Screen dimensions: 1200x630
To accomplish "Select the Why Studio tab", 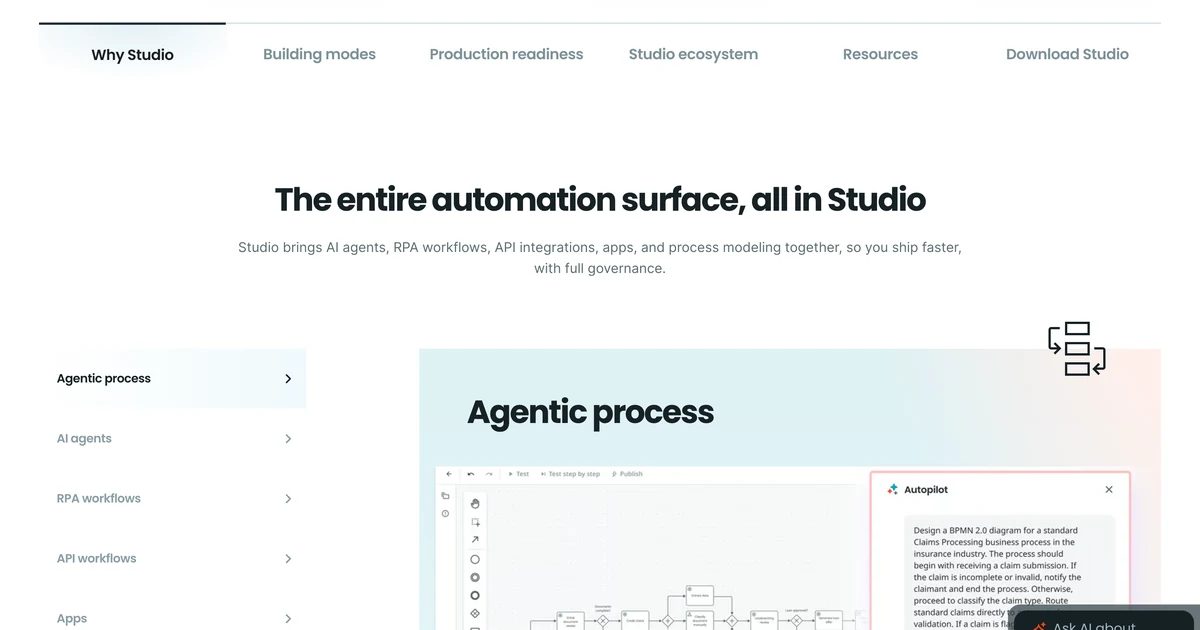I will coord(132,55).
